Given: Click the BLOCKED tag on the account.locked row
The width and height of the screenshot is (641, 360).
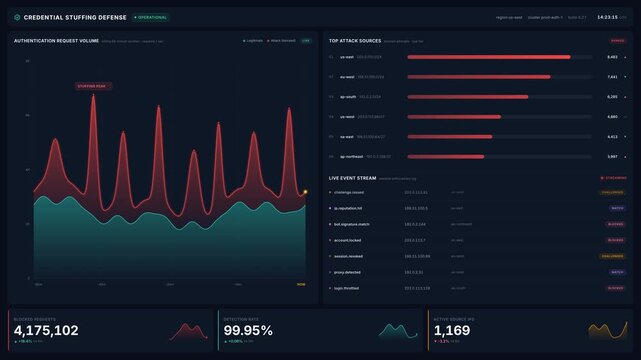Looking at the screenshot, I should (615, 240).
